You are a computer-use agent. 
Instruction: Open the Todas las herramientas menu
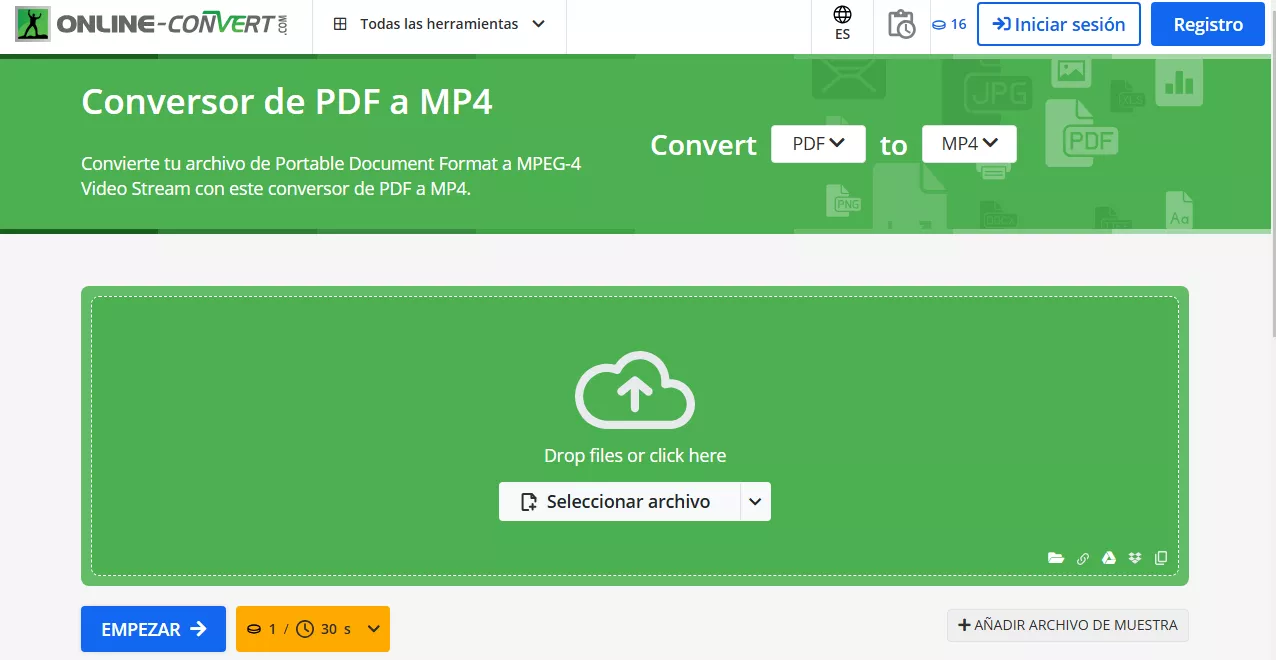pos(439,24)
